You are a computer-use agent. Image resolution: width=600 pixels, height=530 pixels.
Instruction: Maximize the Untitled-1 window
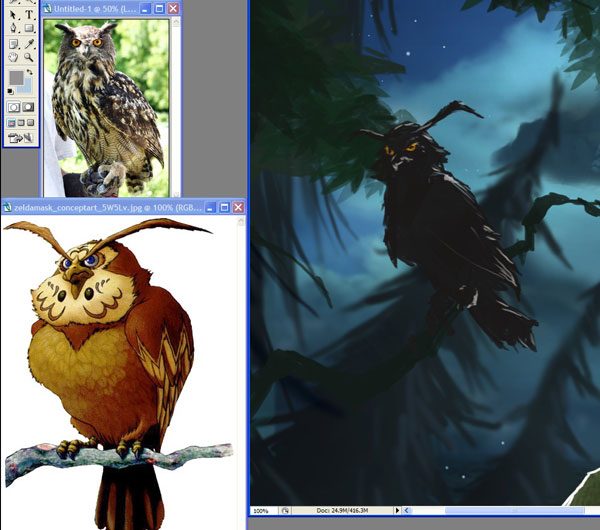coord(159,9)
